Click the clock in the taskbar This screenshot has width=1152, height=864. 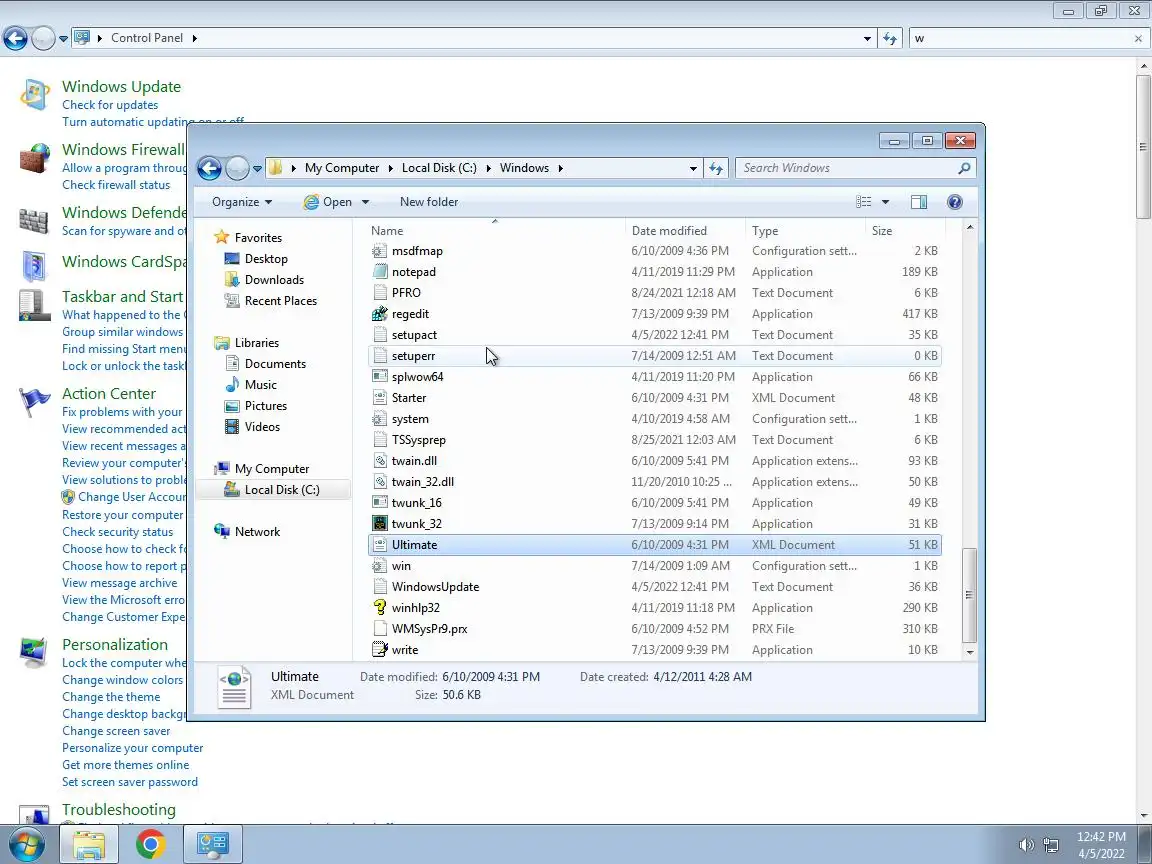[x=1101, y=845]
